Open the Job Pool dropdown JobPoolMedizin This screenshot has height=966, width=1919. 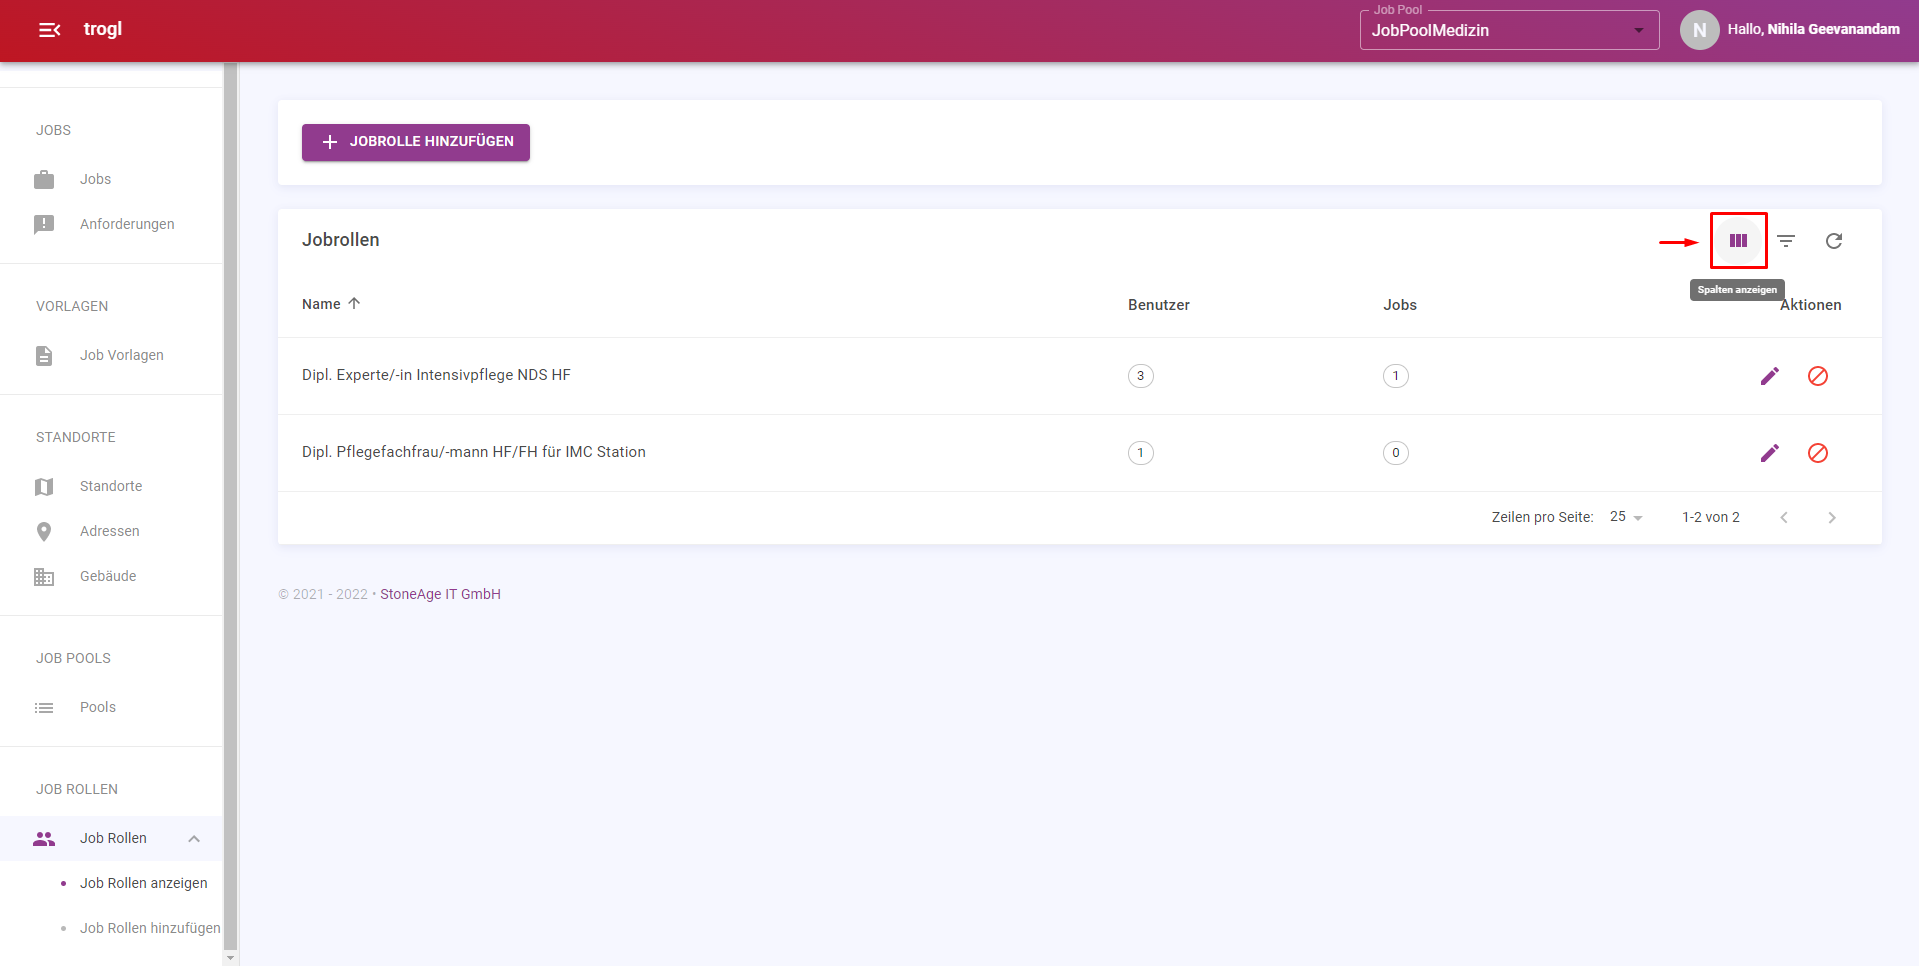tap(1509, 30)
